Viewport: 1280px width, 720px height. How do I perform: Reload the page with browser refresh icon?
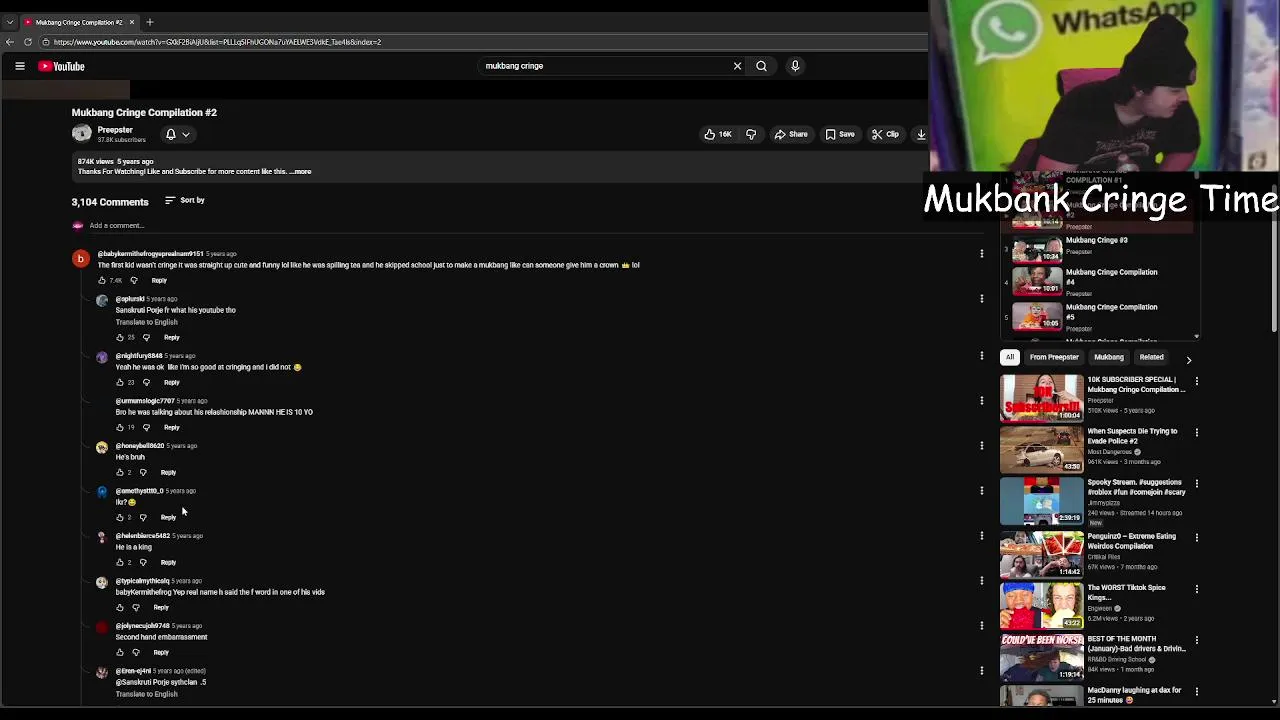pyautogui.click(x=28, y=42)
